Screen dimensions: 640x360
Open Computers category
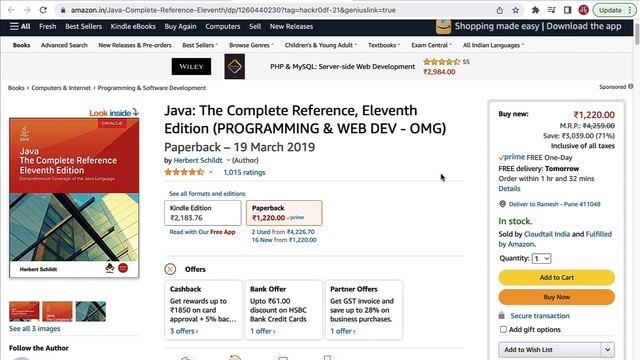(222, 27)
